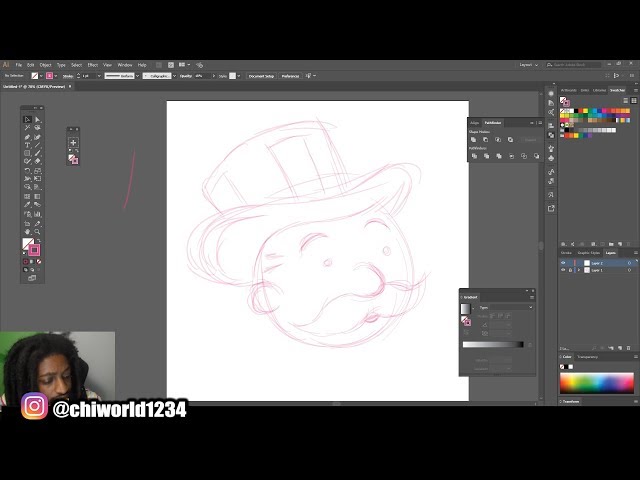
Task: Toggle visibility eye of Layer 1
Action: 563,270
